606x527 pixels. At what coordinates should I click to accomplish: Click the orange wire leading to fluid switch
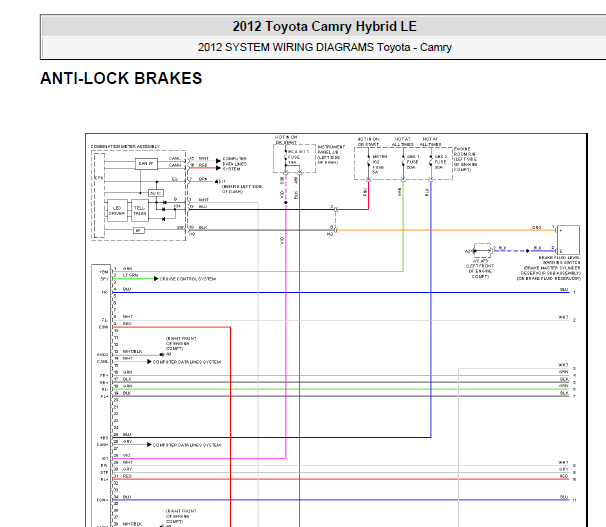[x=446, y=230]
